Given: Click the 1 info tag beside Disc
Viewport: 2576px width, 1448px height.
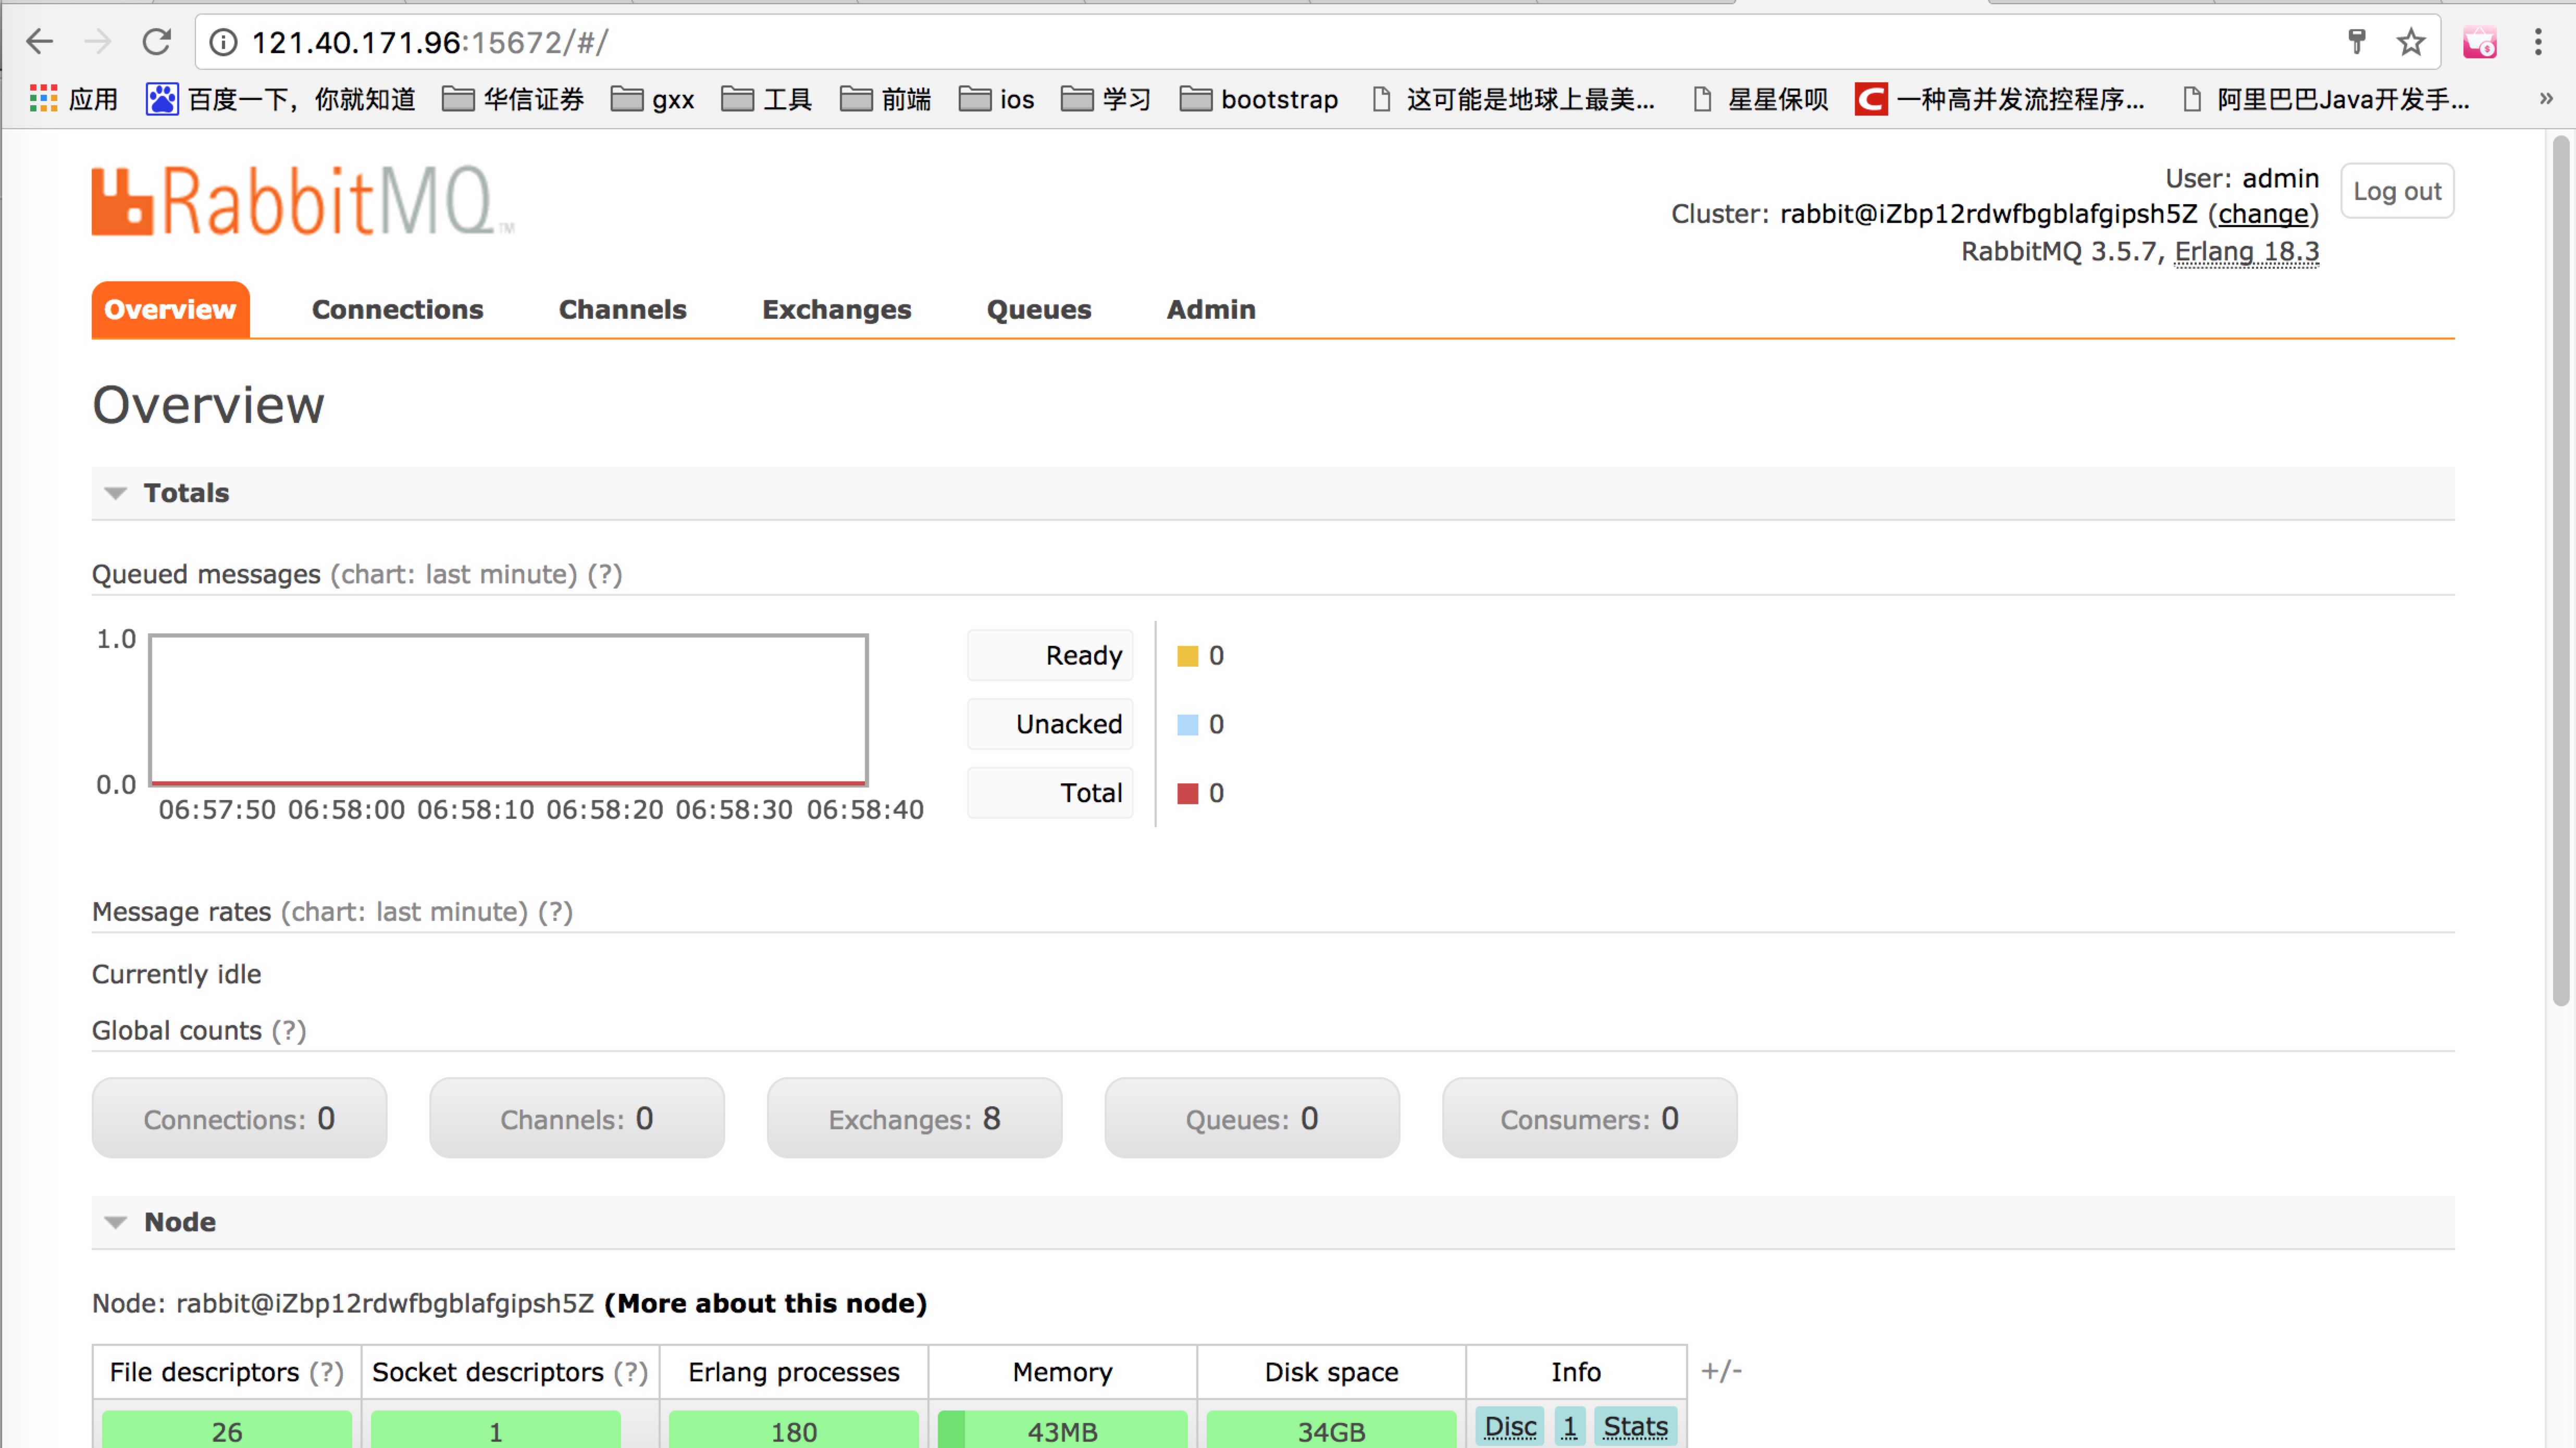Looking at the screenshot, I should click(x=1569, y=1427).
